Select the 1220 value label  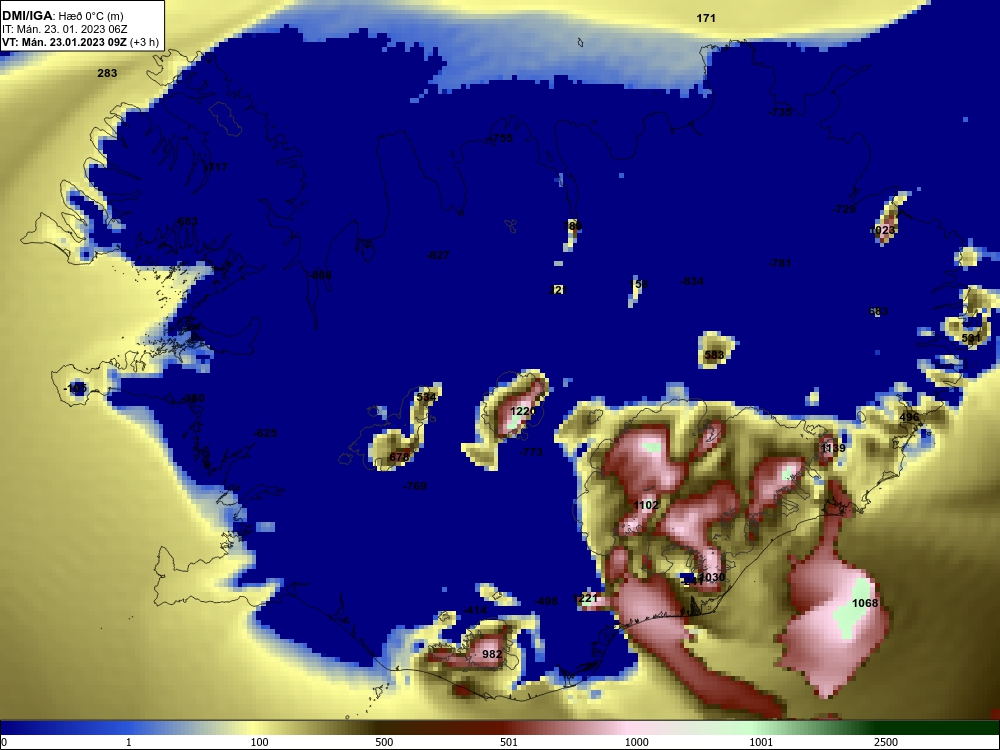point(523,411)
